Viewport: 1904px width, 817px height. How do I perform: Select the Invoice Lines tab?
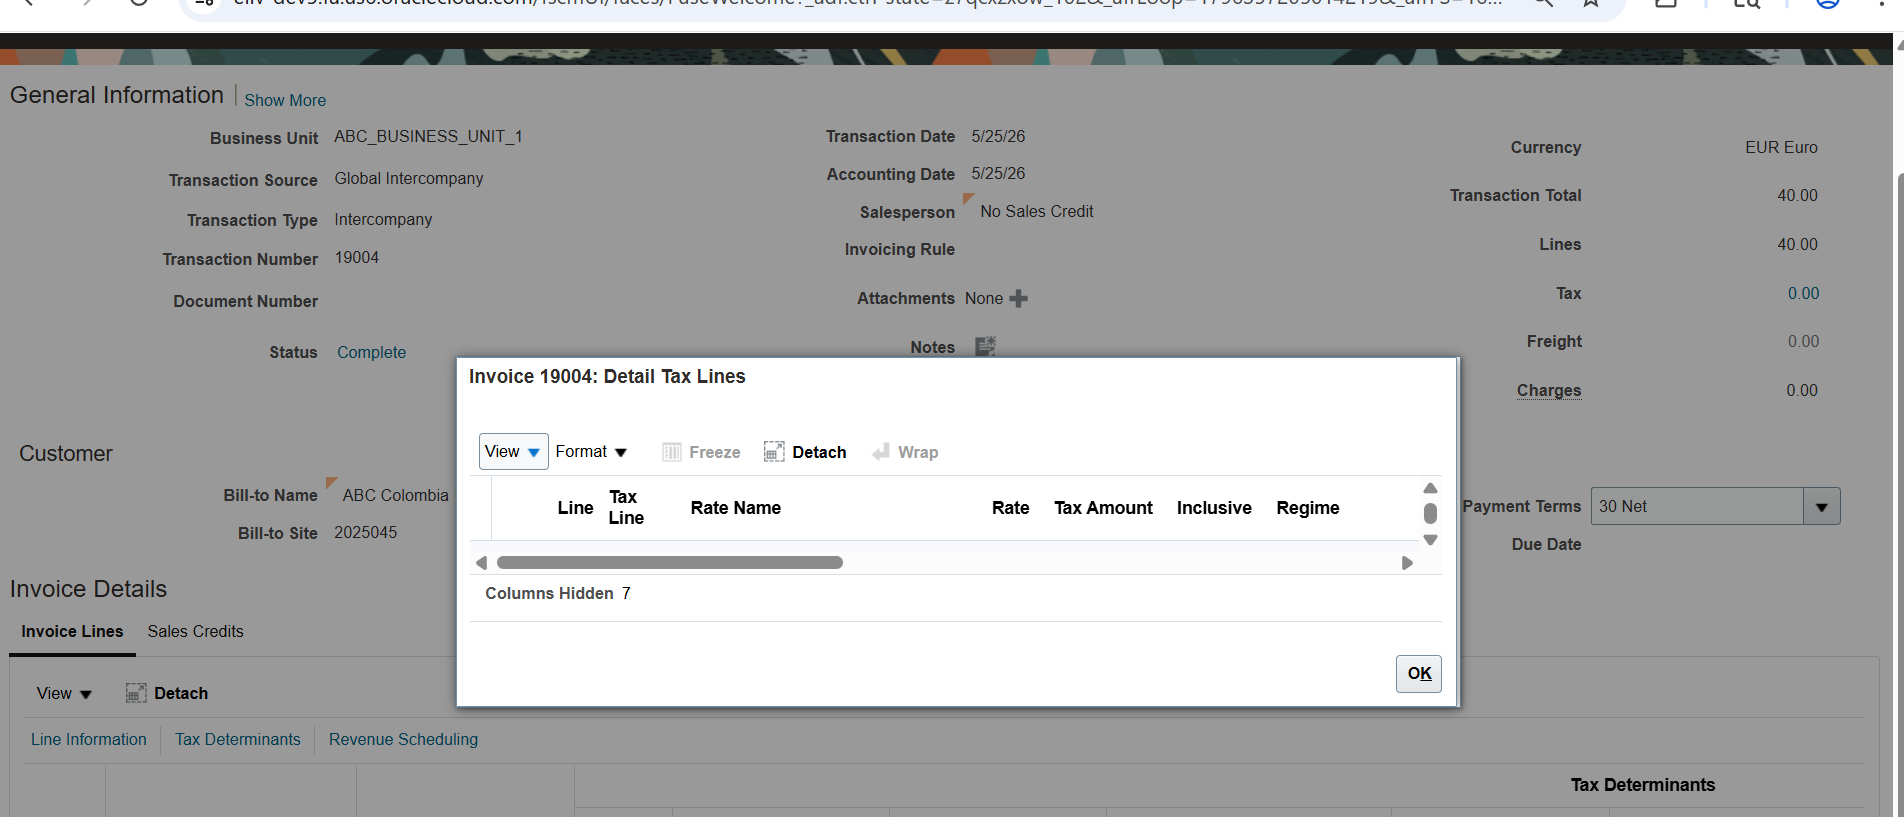(x=72, y=631)
